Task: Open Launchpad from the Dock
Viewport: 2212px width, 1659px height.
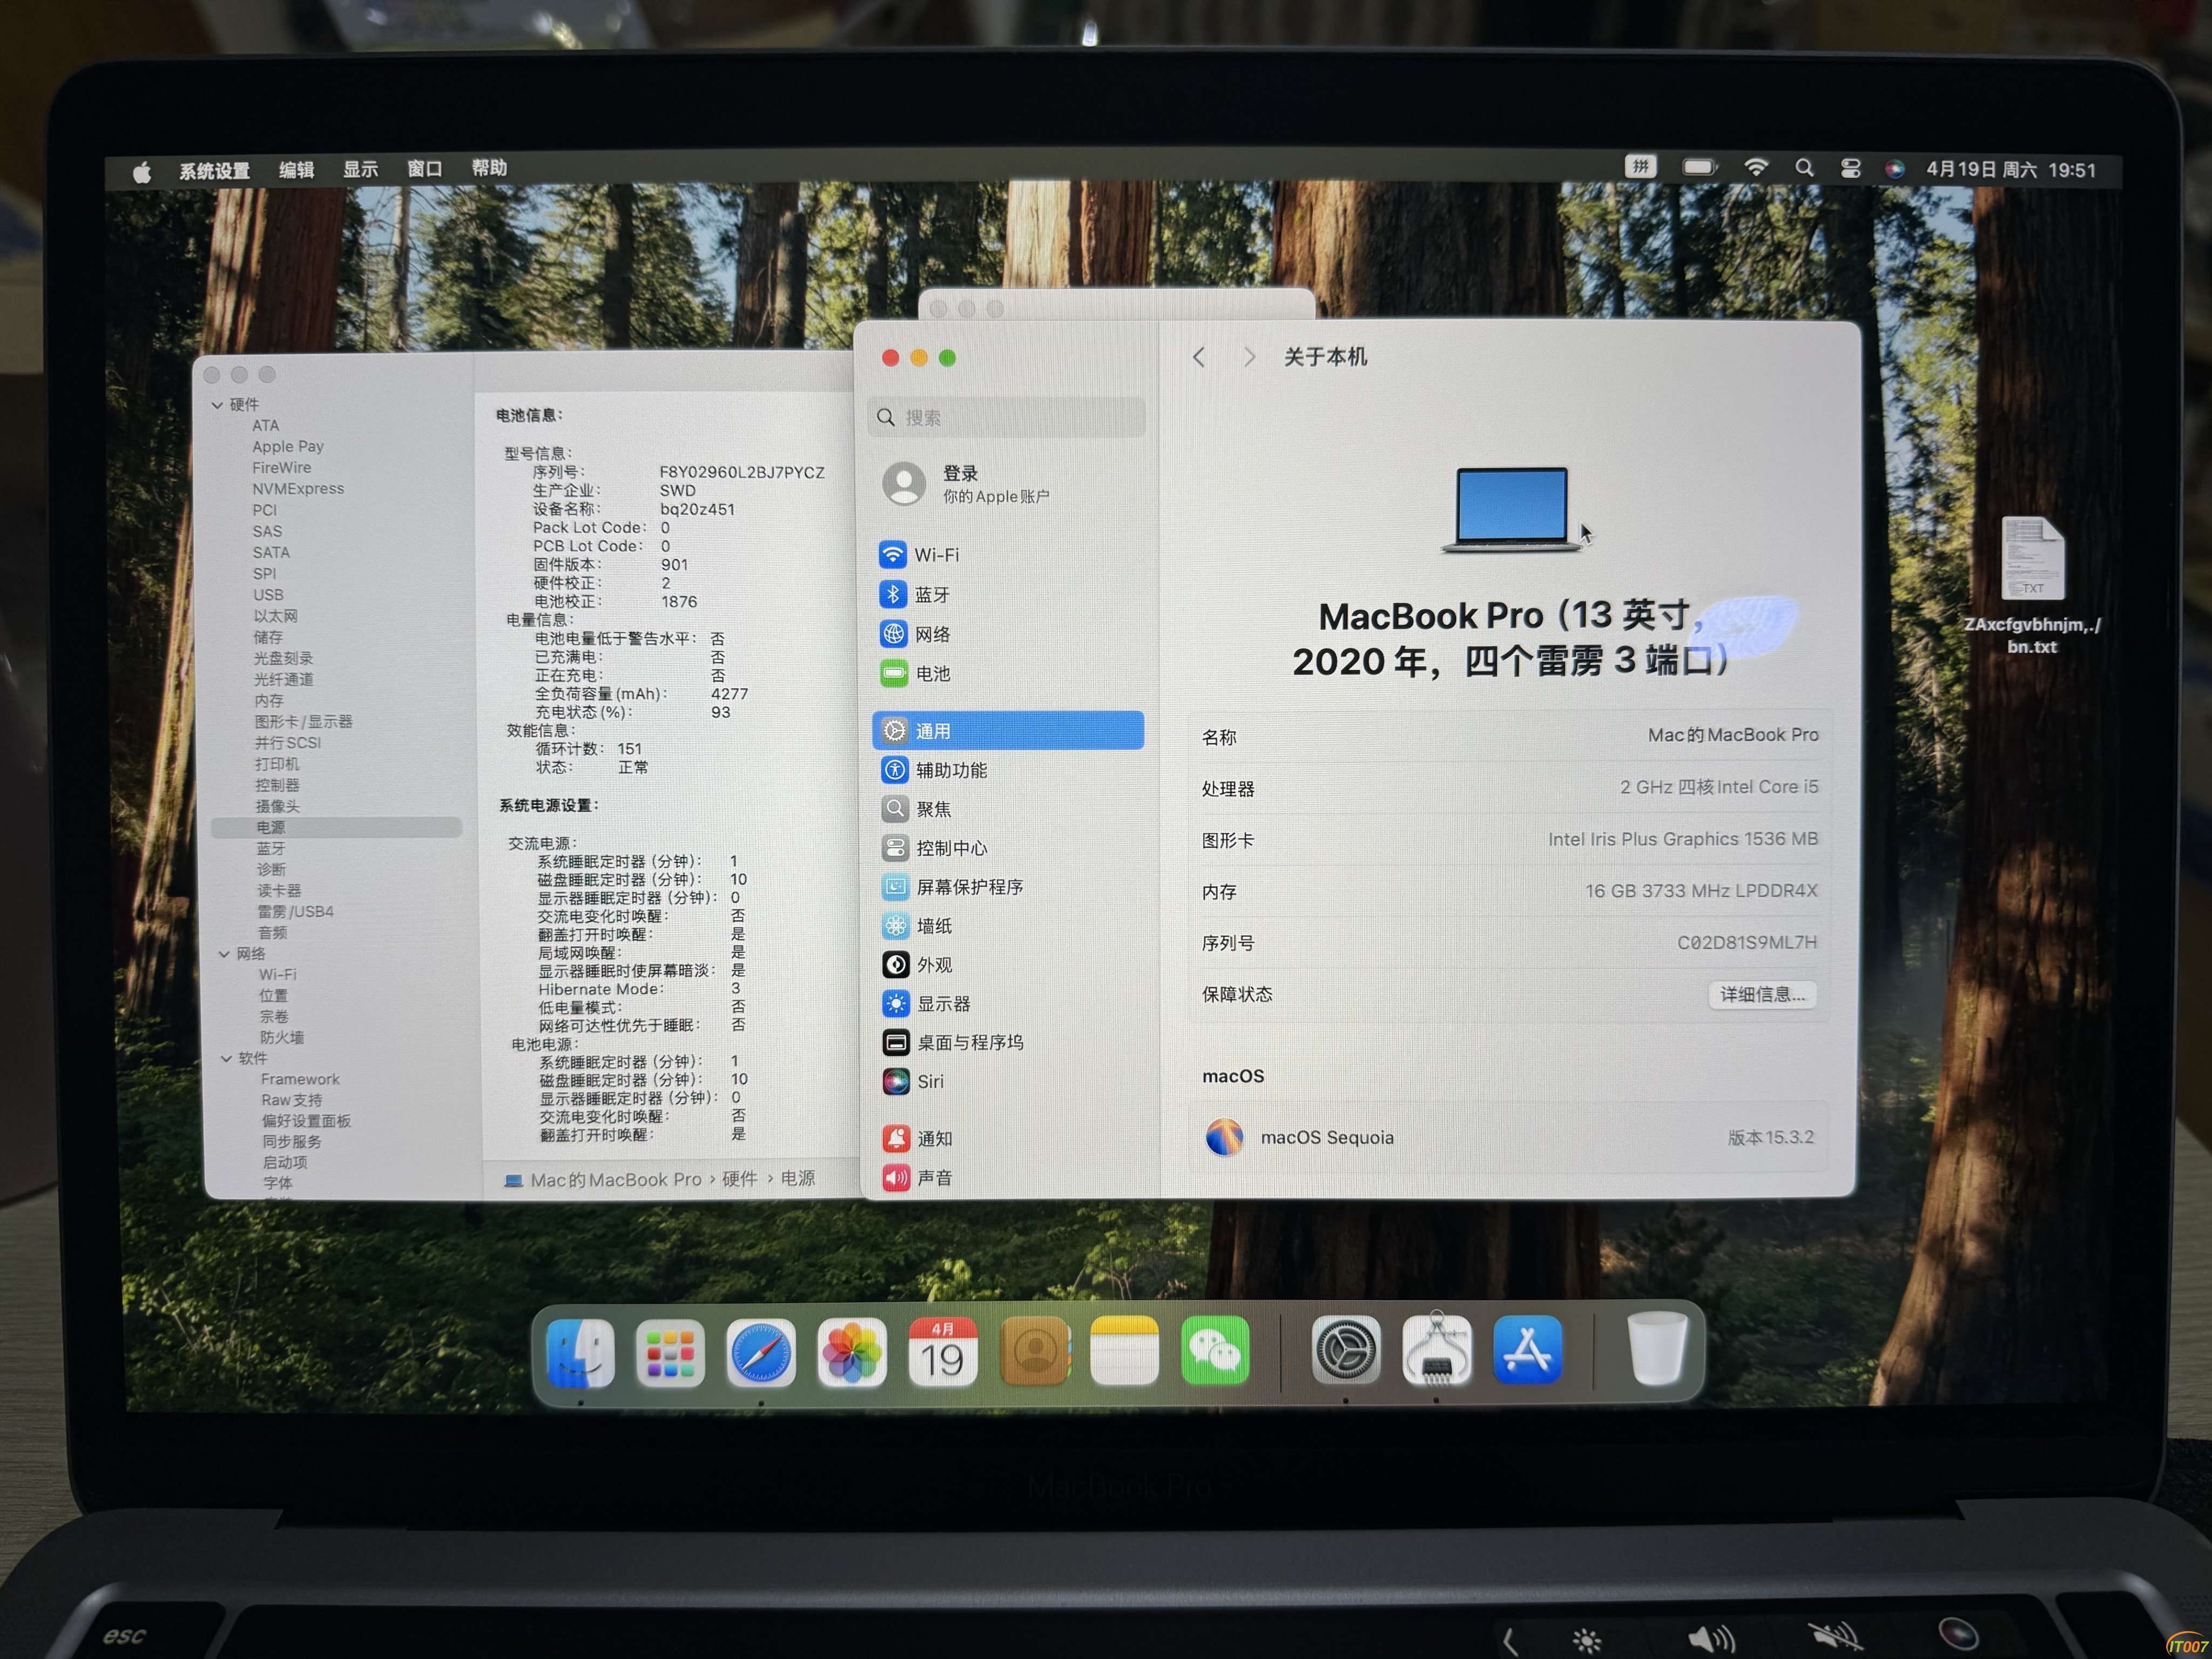Action: (670, 1353)
